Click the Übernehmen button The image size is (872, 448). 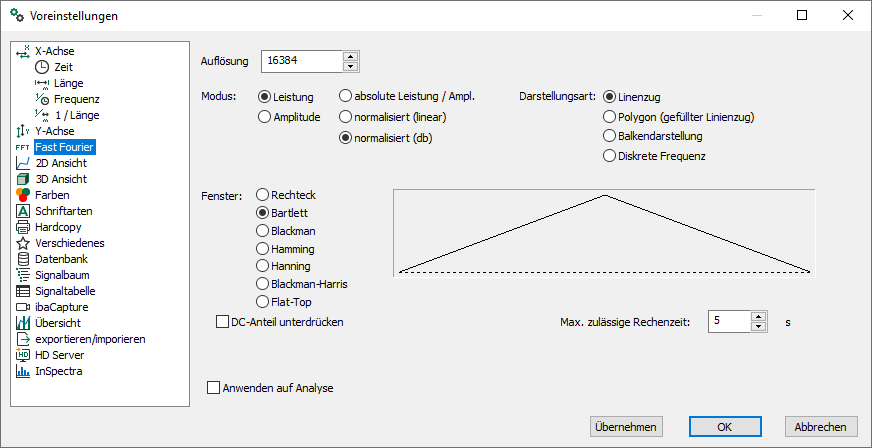pos(626,427)
